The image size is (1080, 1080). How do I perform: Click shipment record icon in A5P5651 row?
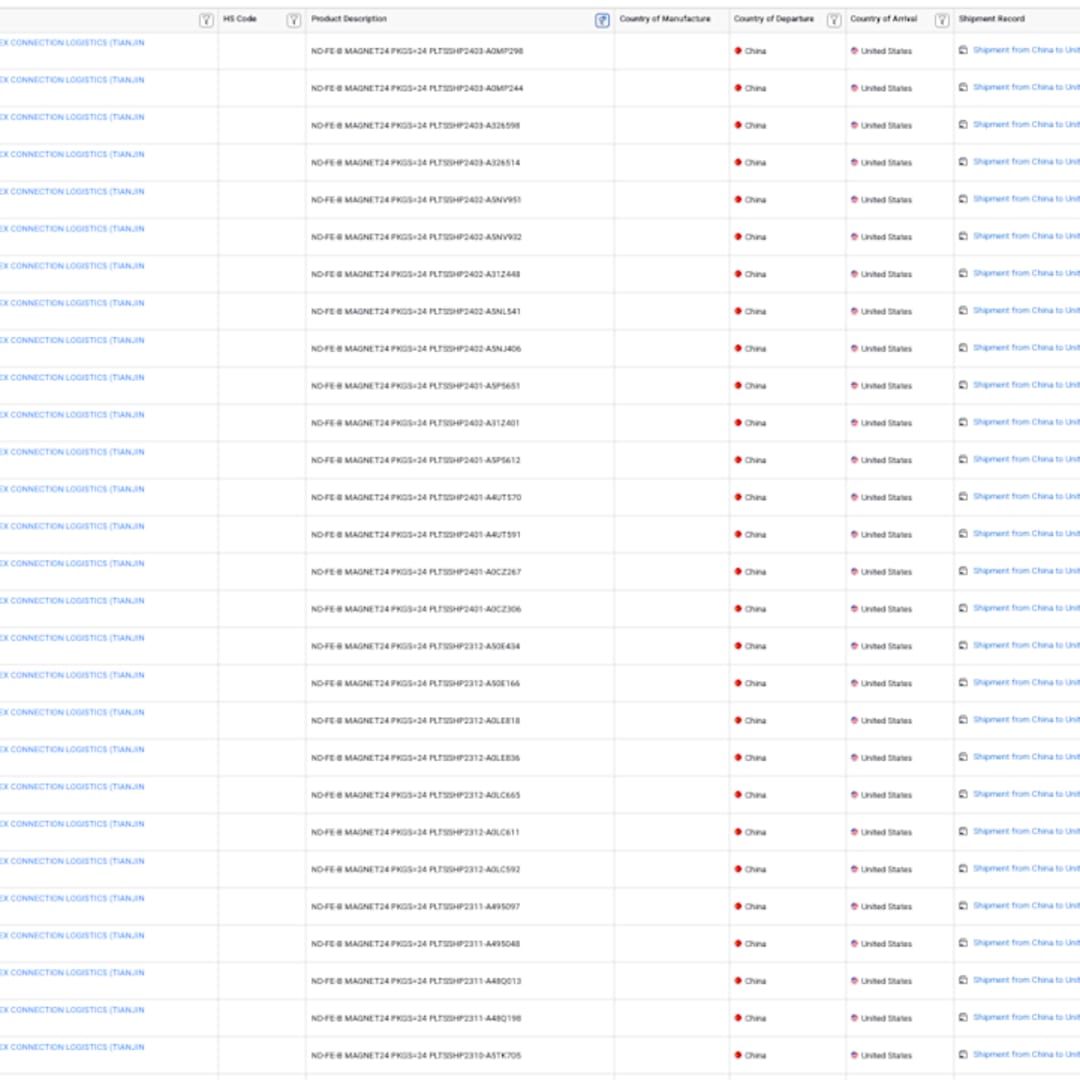coord(963,385)
